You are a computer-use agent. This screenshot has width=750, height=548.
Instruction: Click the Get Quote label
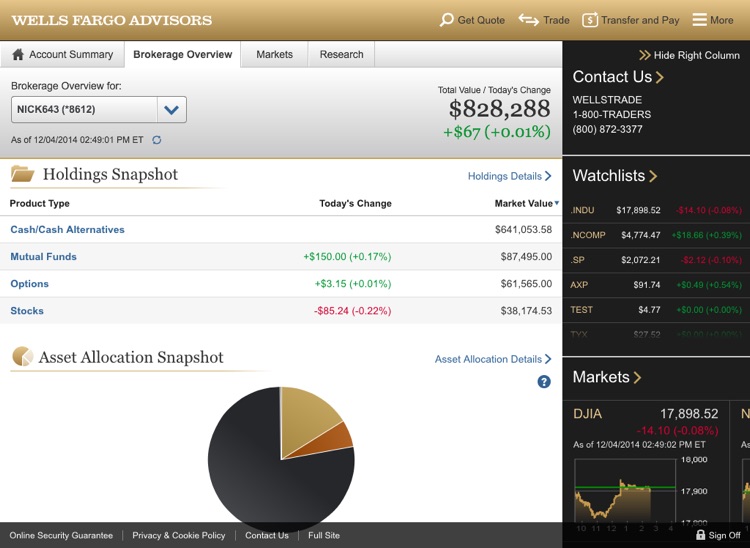(x=481, y=20)
